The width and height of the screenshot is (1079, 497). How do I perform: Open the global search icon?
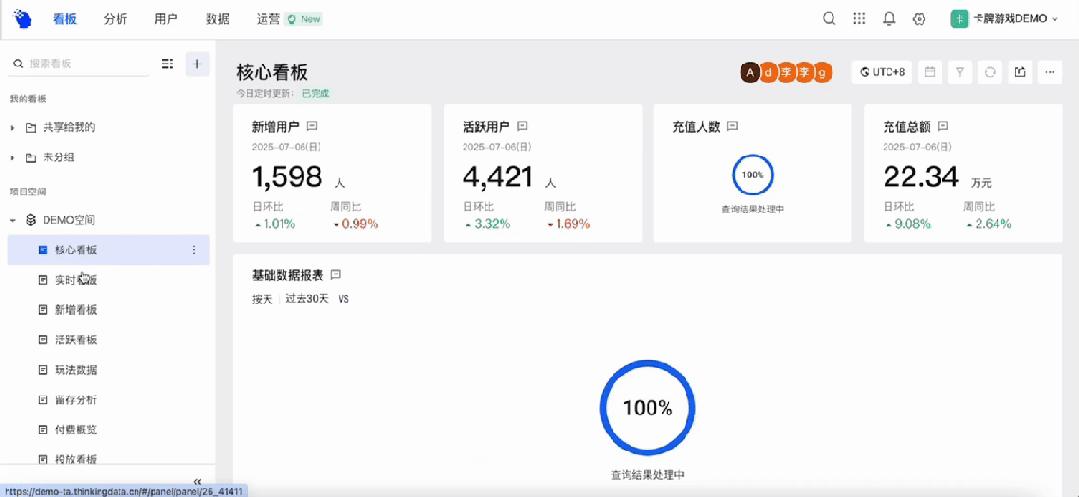tap(829, 19)
